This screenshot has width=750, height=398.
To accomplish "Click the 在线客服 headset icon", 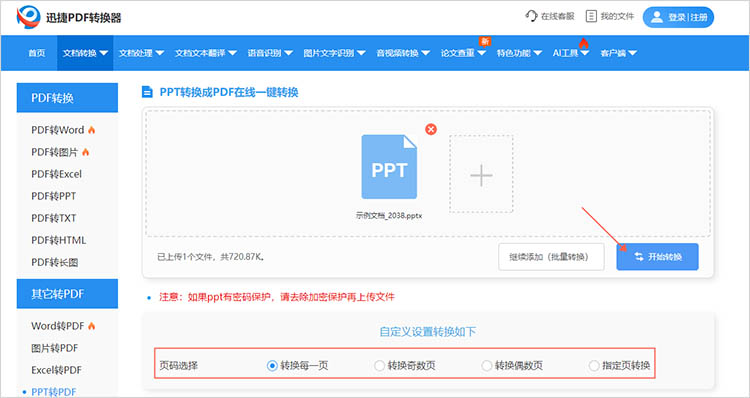I will pyautogui.click(x=531, y=16).
